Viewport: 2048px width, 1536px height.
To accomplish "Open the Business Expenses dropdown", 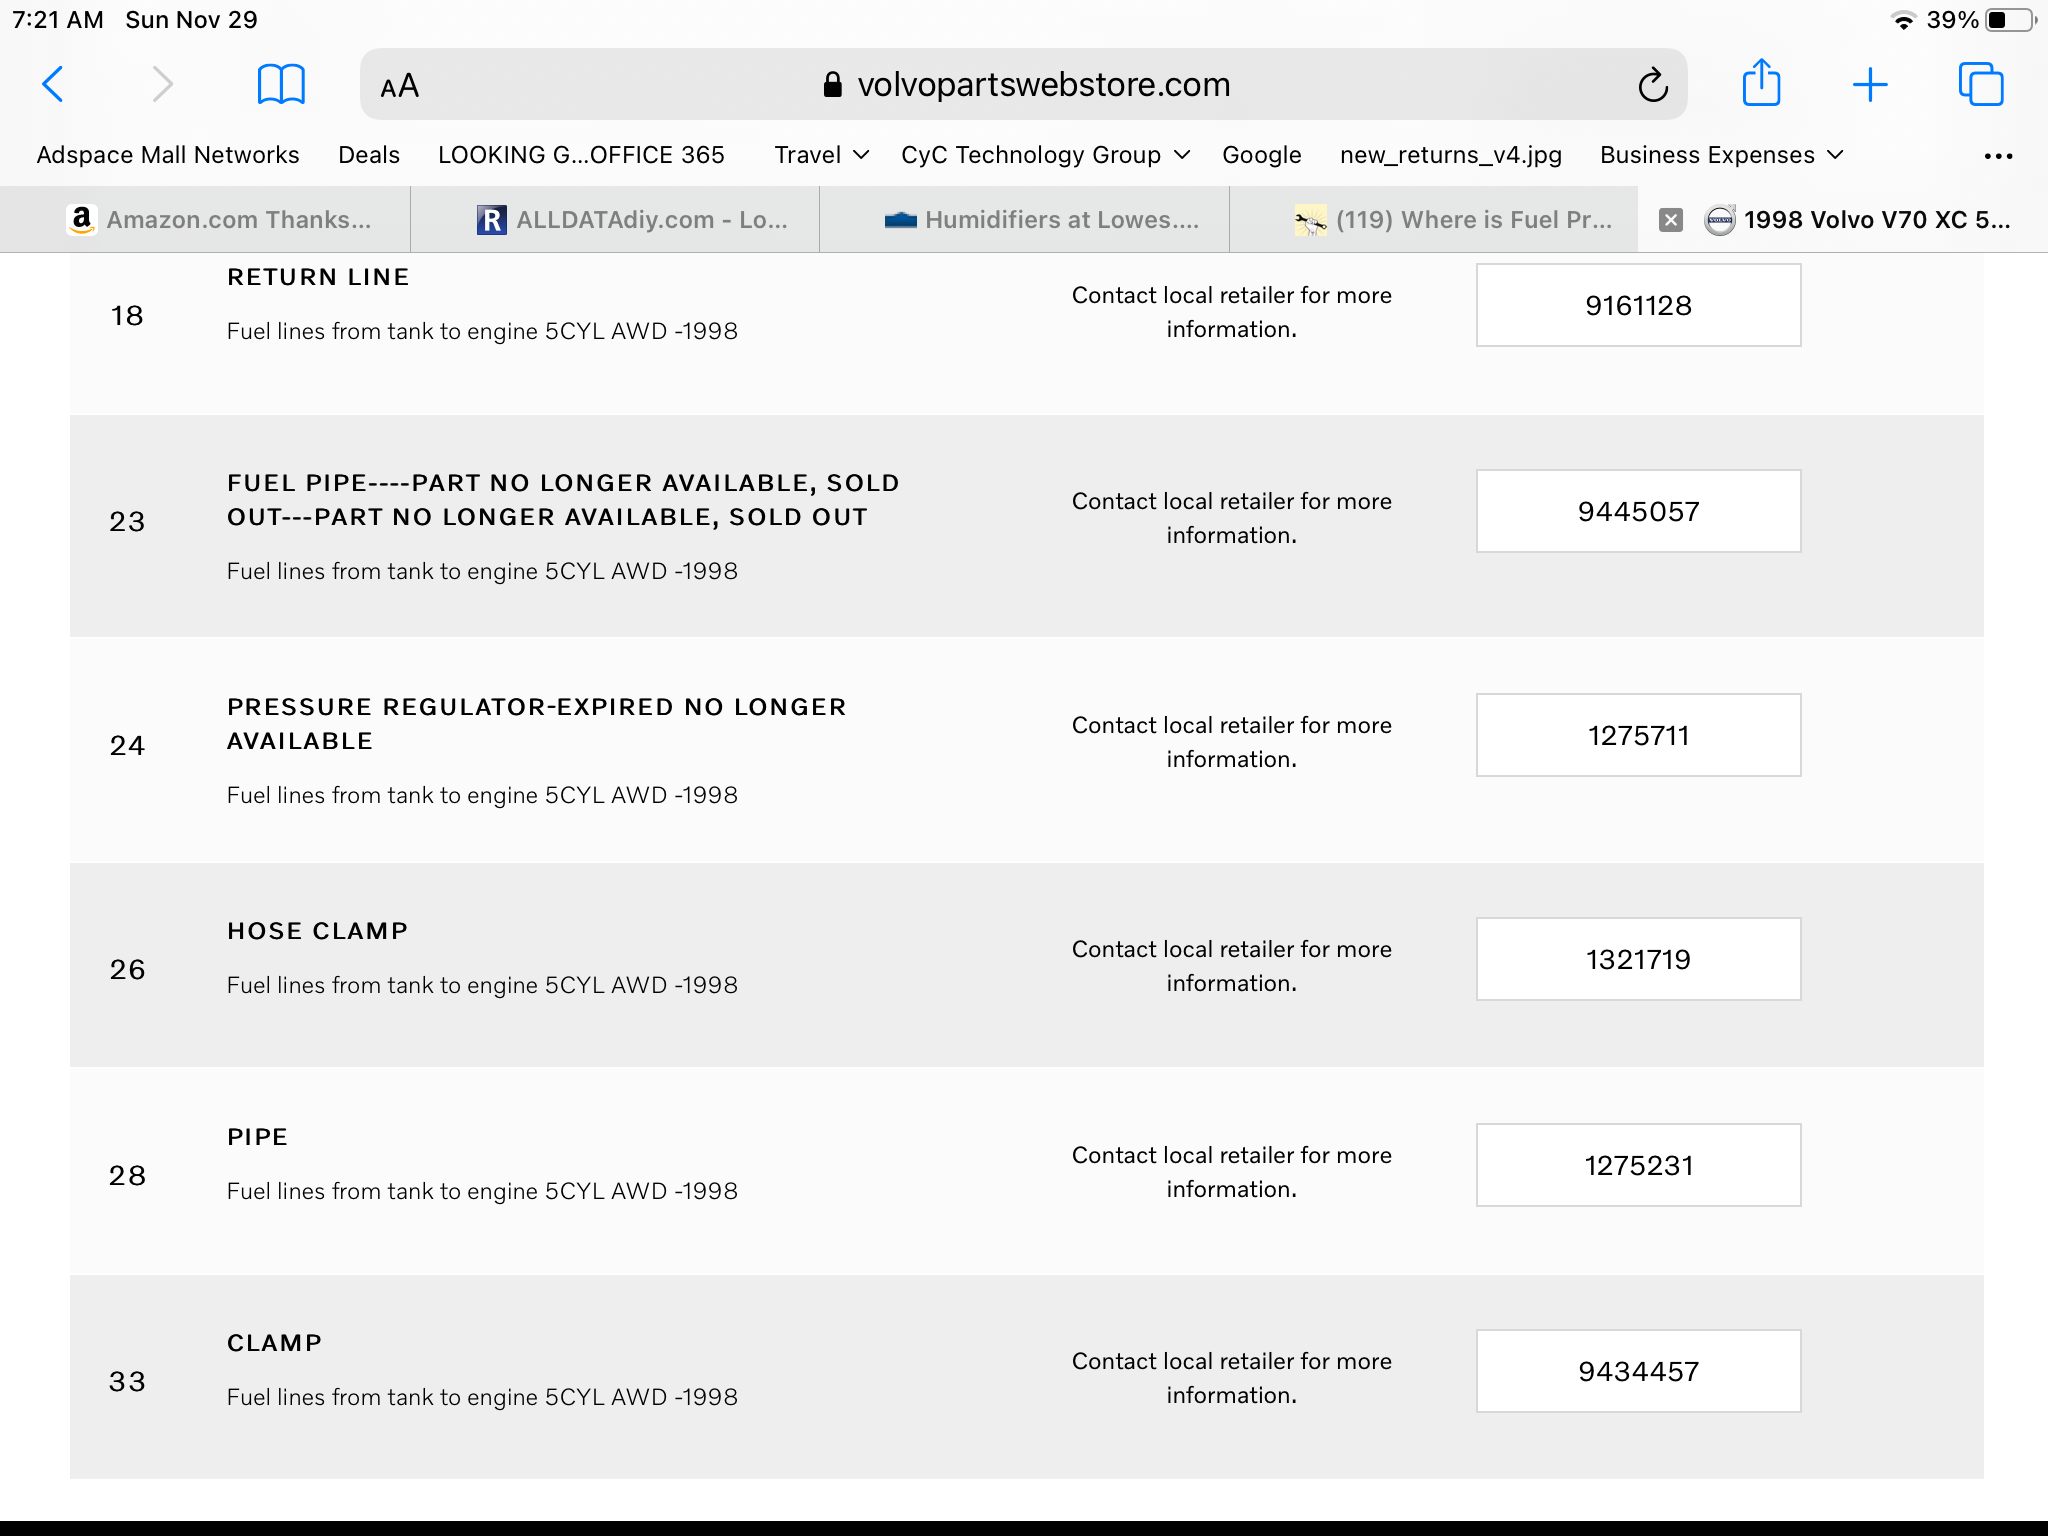I will click(1721, 155).
